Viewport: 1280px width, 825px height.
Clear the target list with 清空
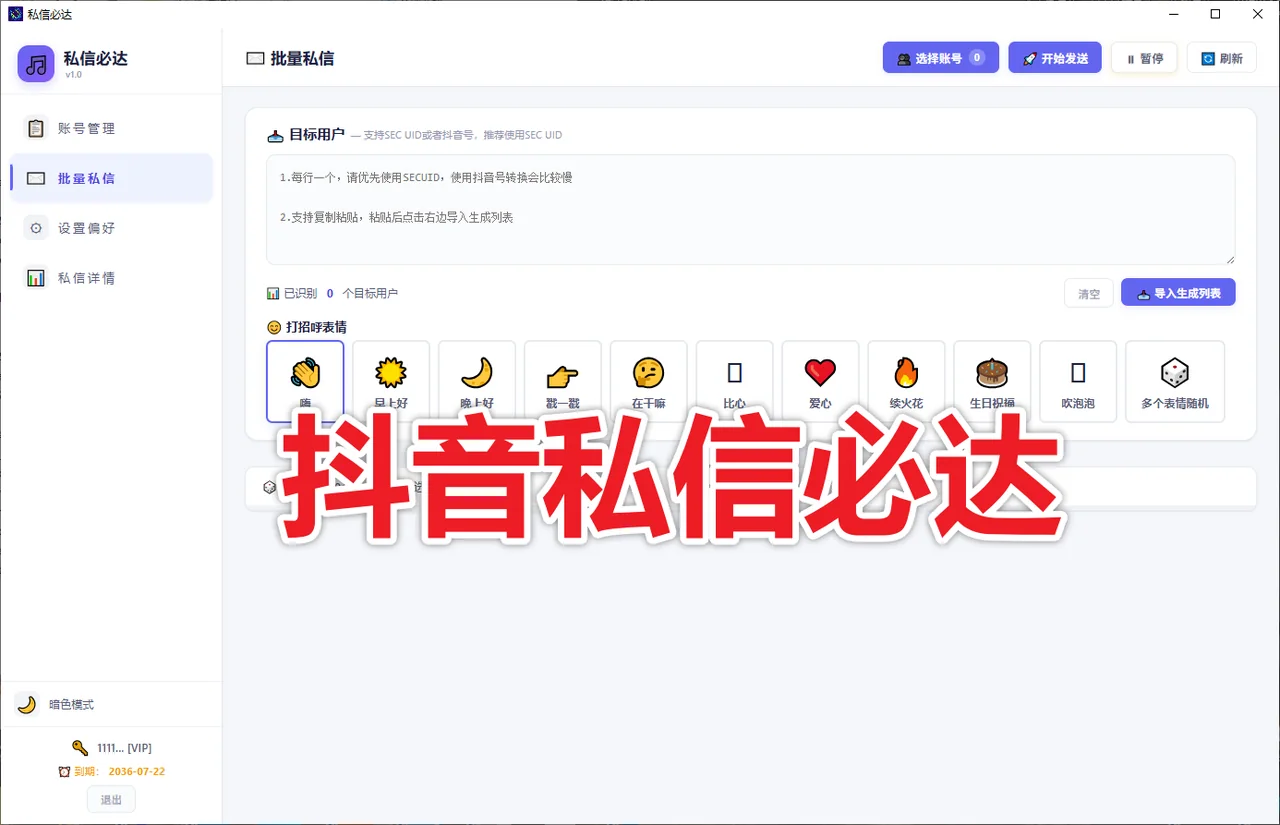click(x=1089, y=293)
